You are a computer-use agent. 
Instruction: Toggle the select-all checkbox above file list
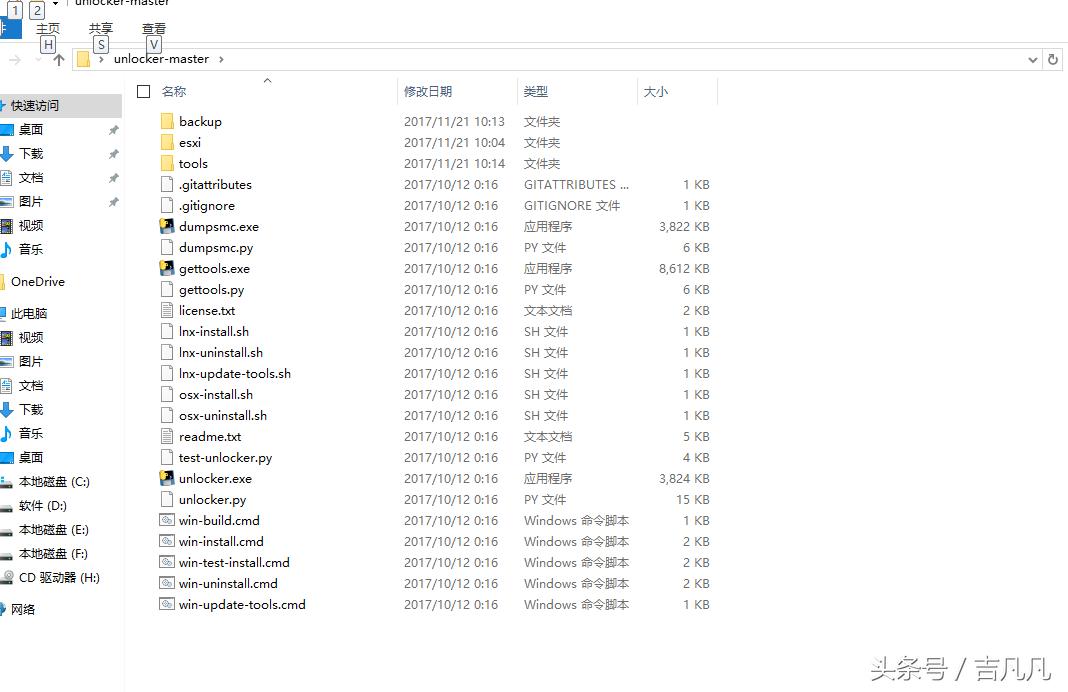pos(143,90)
